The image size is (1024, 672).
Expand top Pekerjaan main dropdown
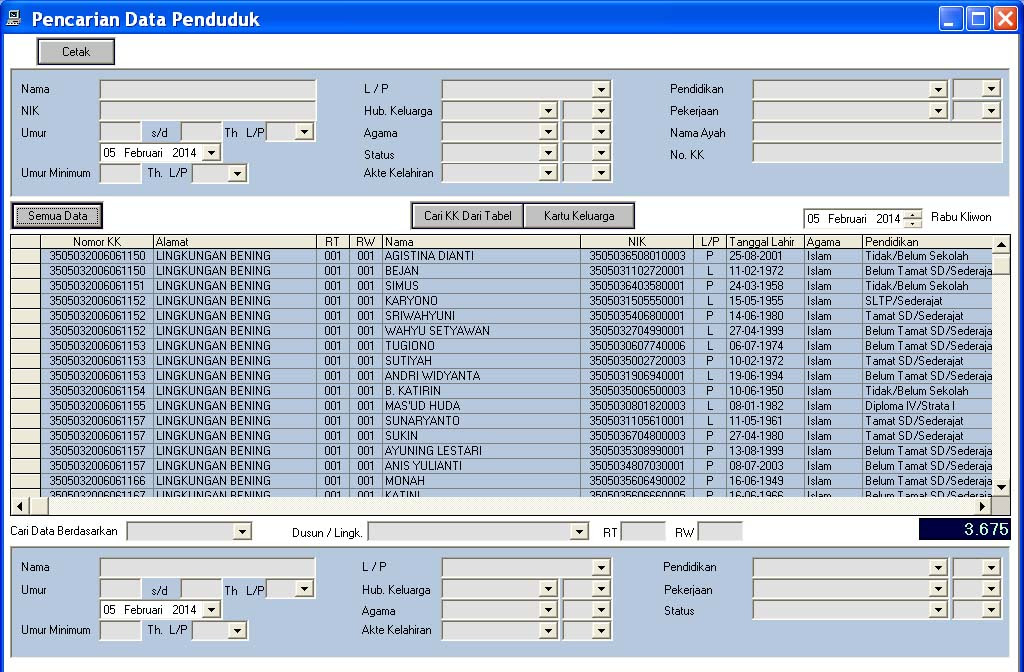coord(938,111)
